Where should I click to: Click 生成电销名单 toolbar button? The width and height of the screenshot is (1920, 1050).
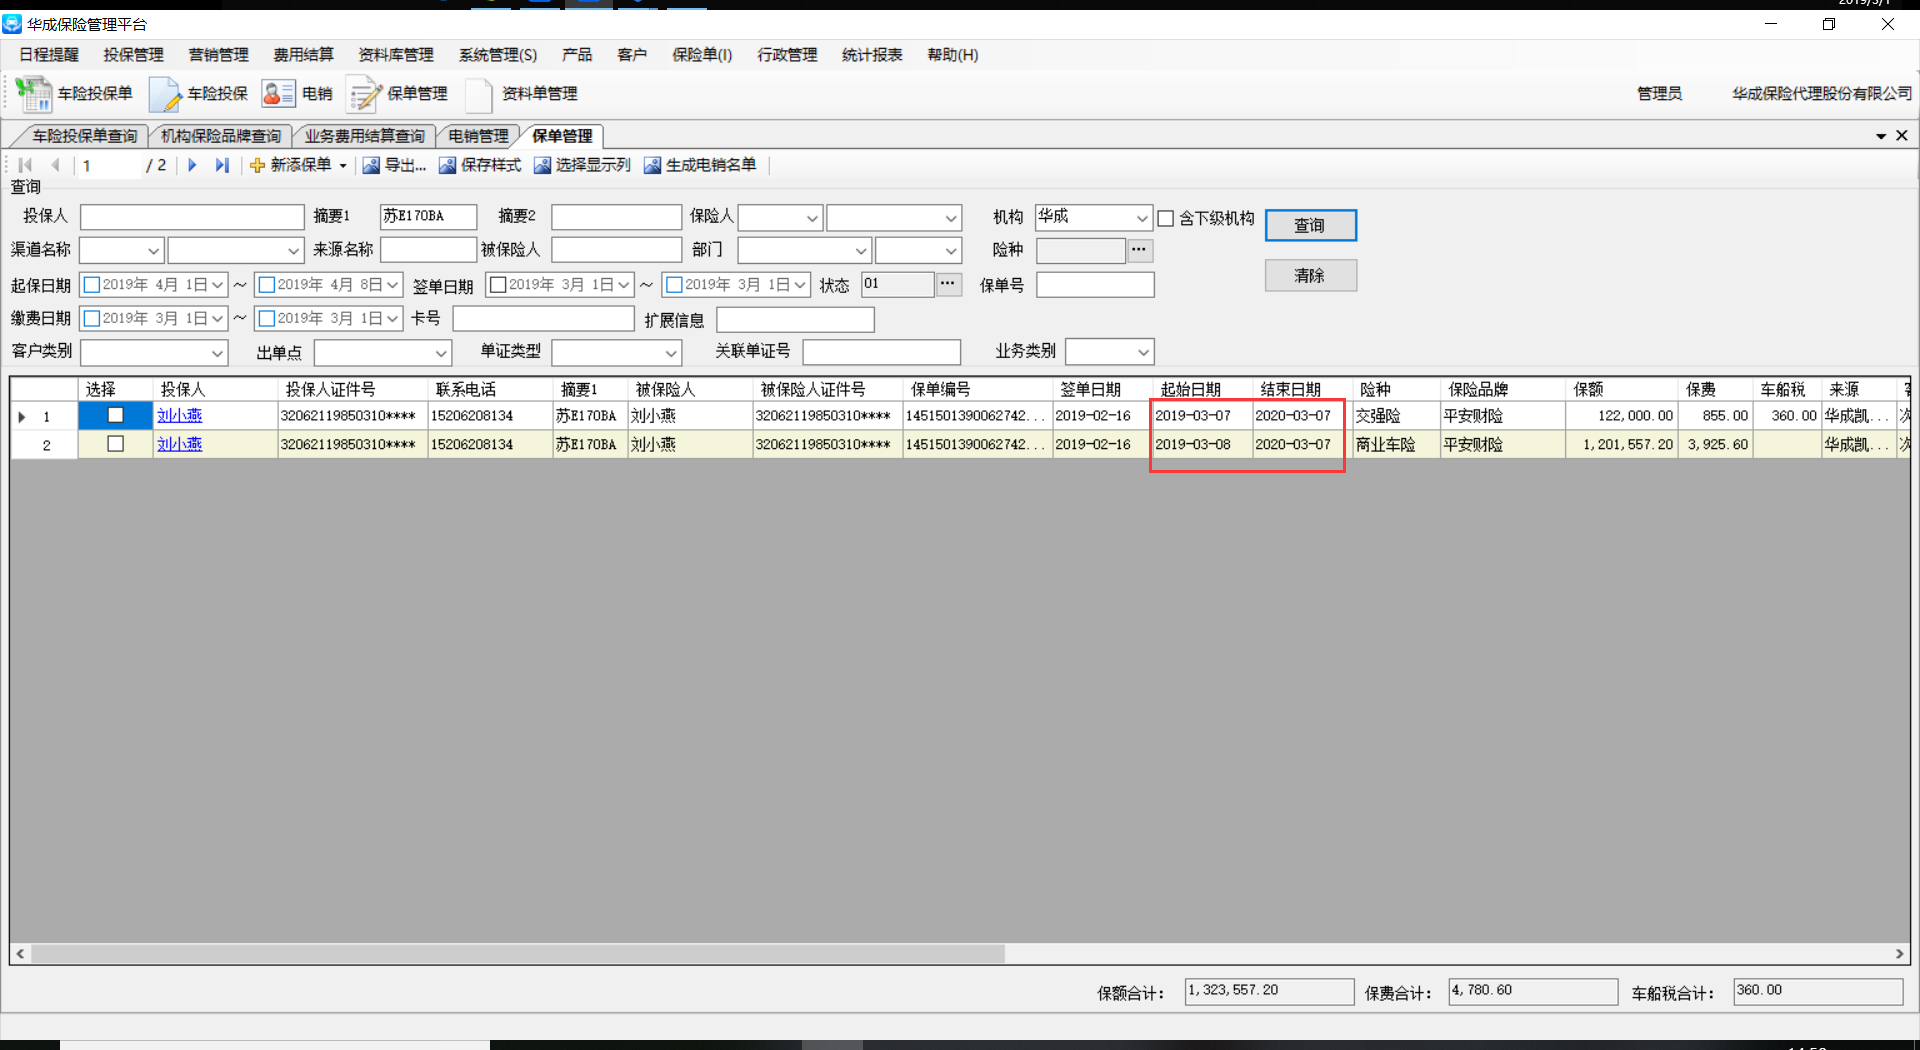pos(700,165)
